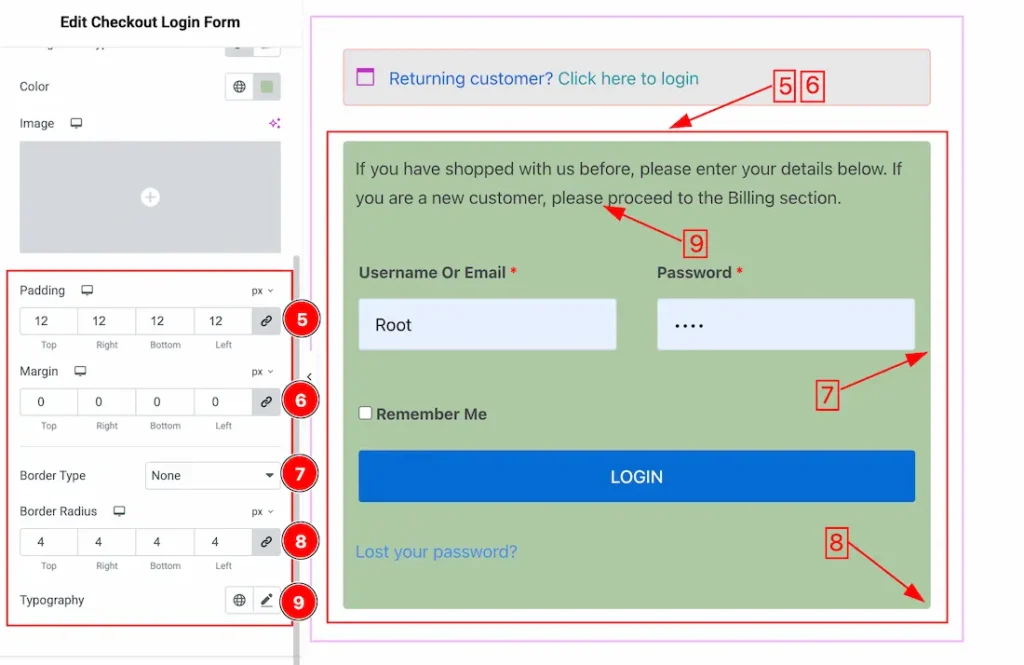The image size is (1024, 665).
Task: Click the green Color swatch
Action: 267,87
